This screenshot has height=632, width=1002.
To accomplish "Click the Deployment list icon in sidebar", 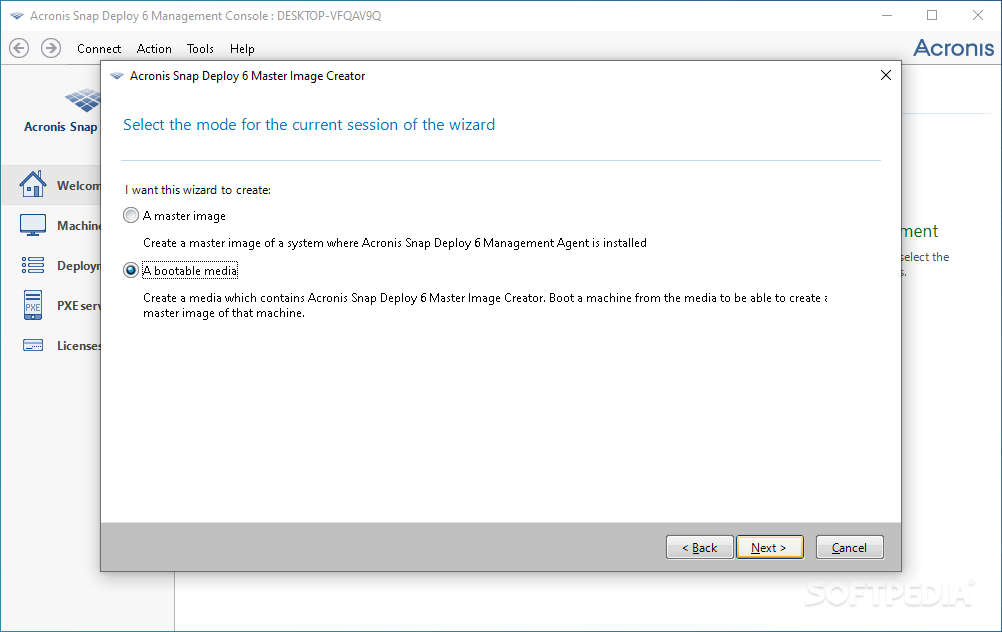I will (x=33, y=265).
